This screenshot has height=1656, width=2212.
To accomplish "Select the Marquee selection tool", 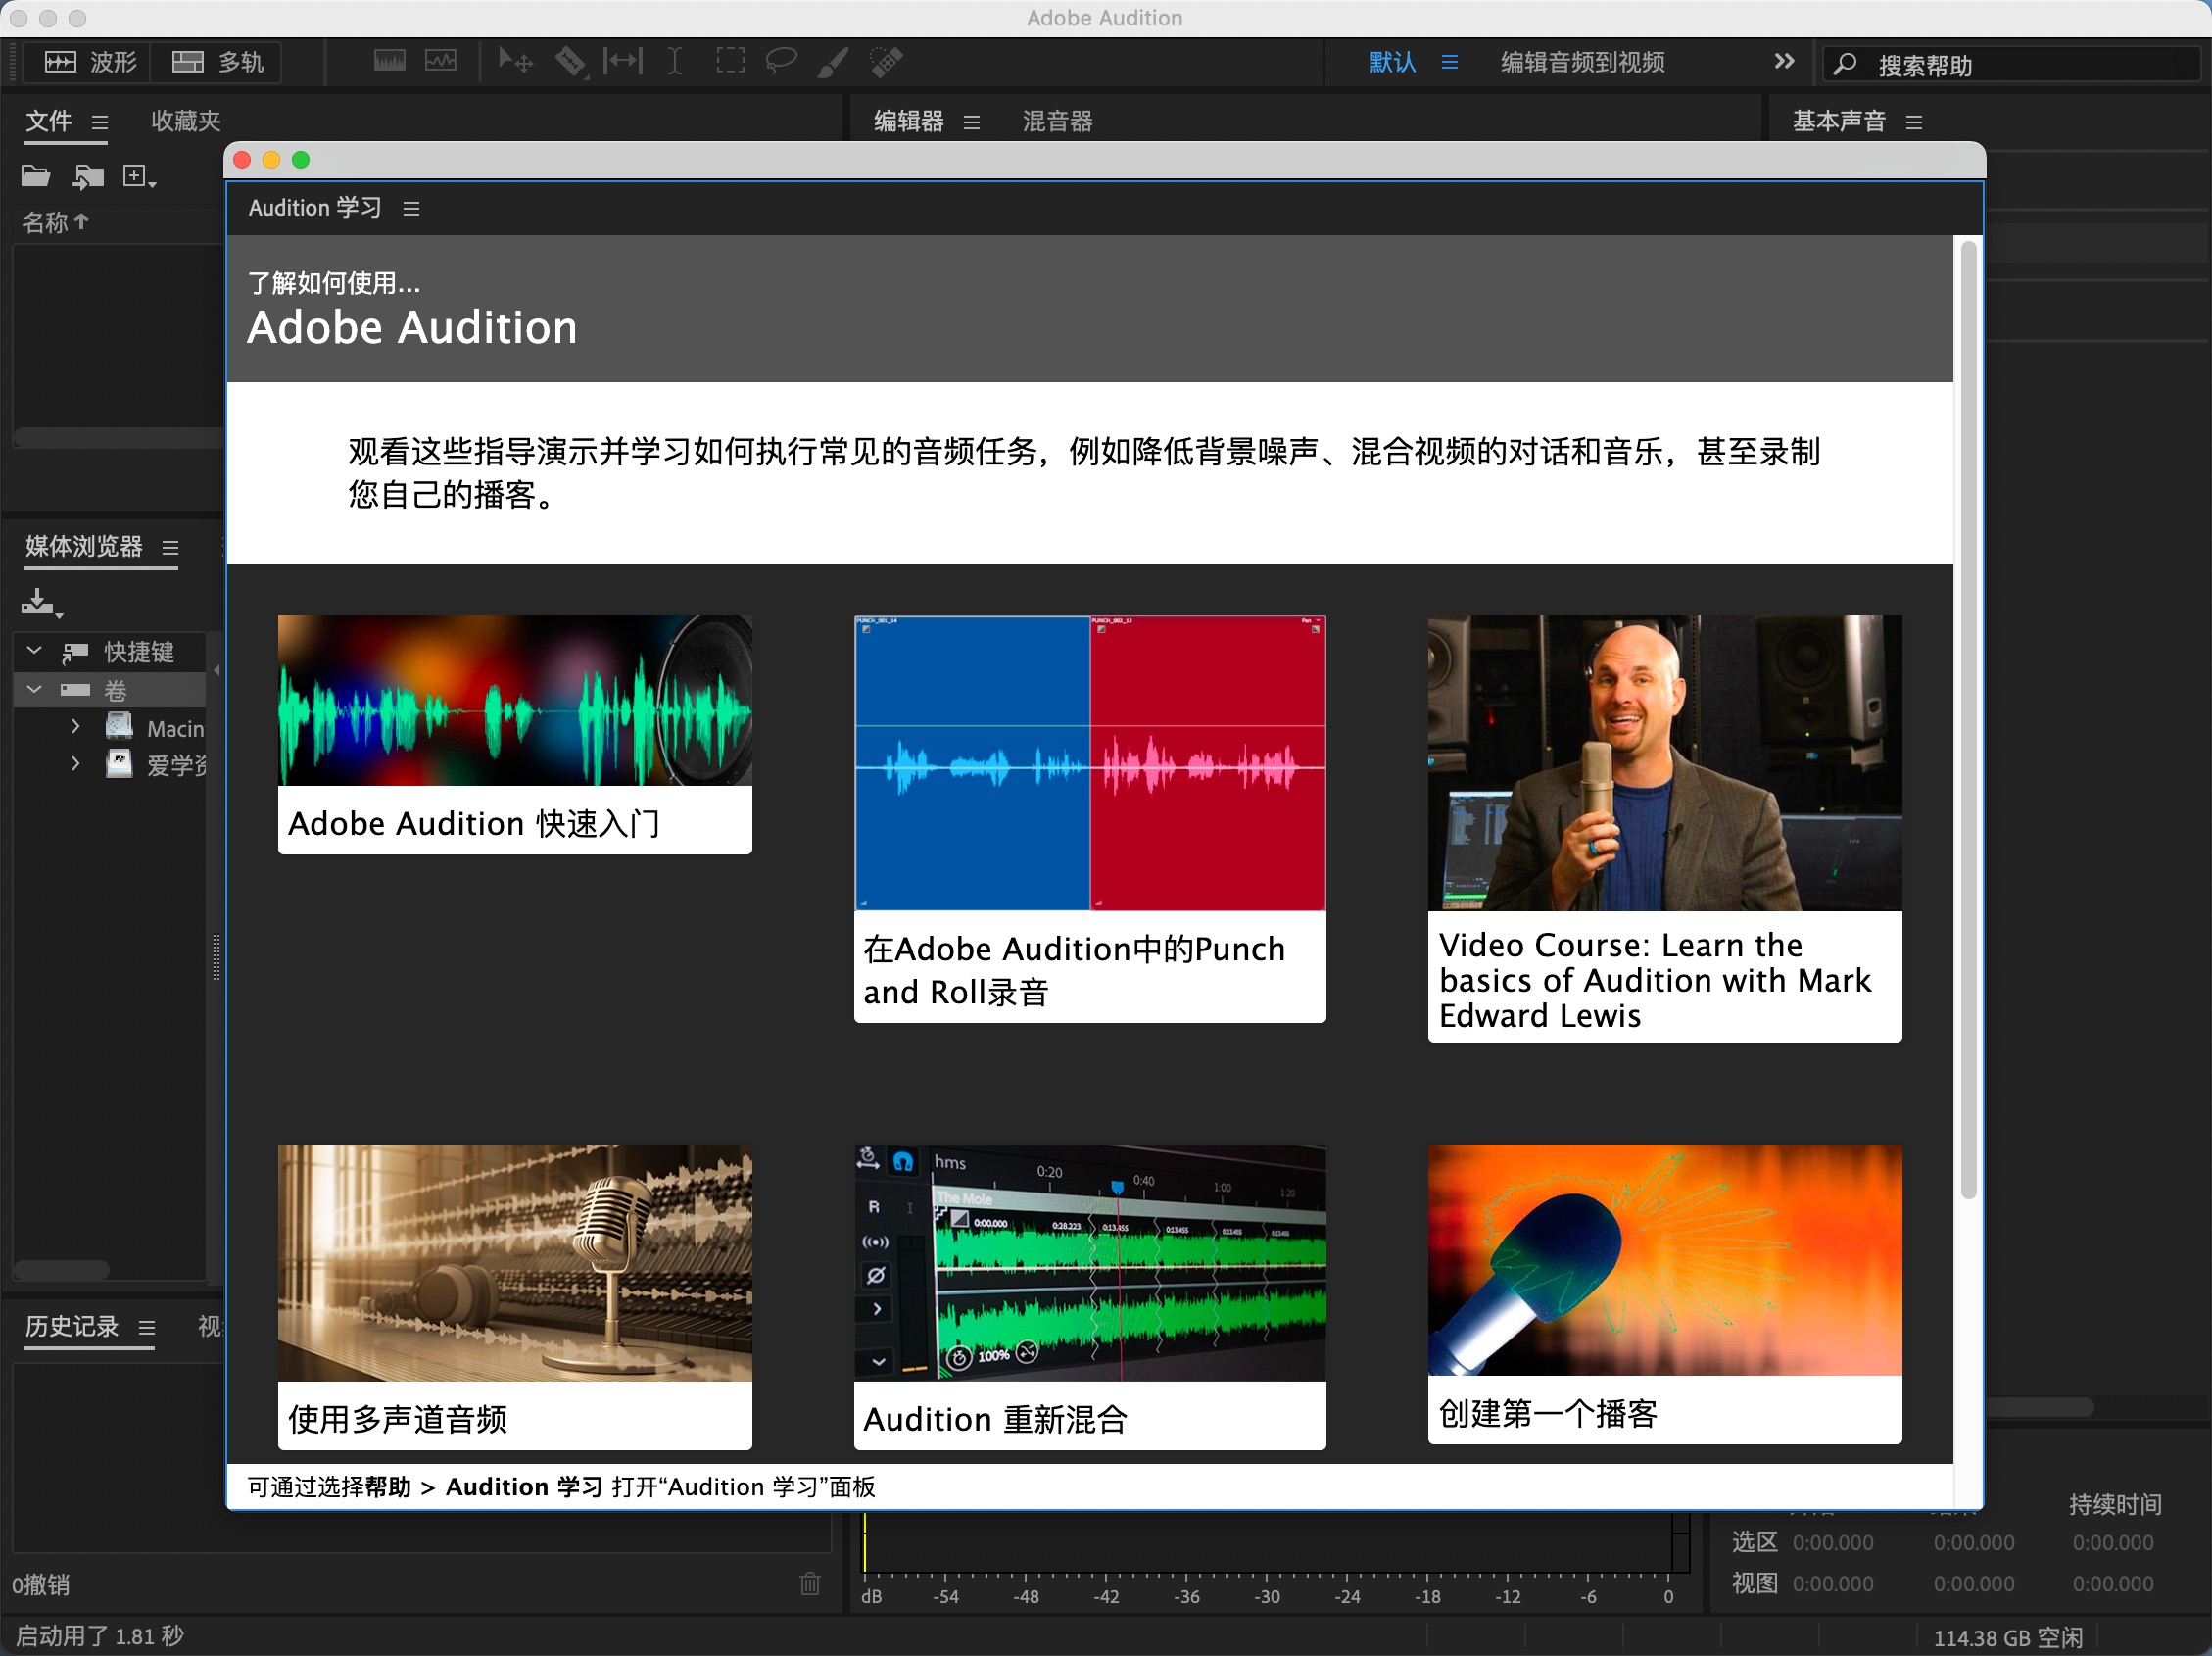I will point(730,62).
